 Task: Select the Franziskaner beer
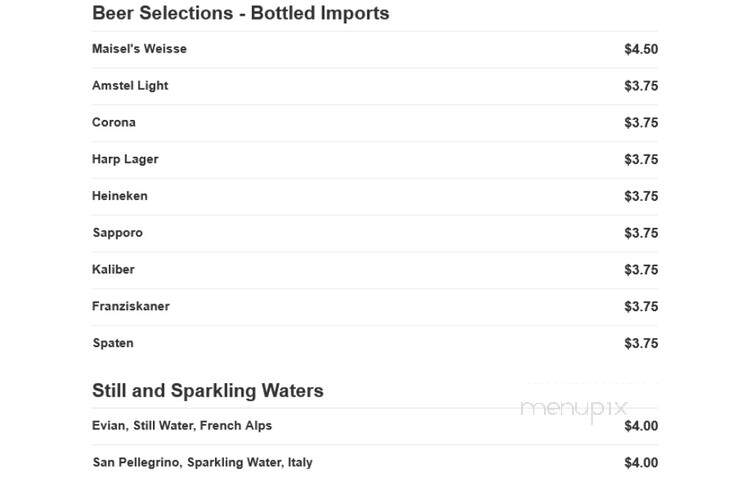131,307
